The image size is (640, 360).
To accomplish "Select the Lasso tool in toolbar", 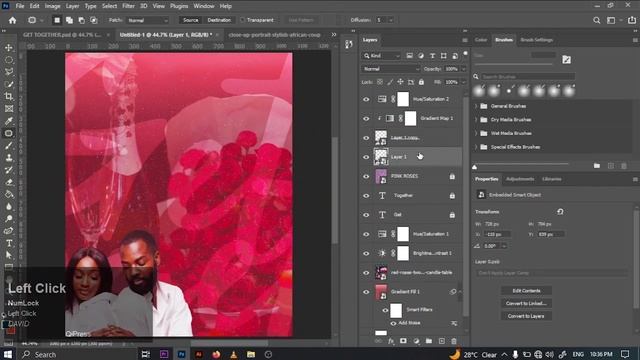I will (9, 72).
